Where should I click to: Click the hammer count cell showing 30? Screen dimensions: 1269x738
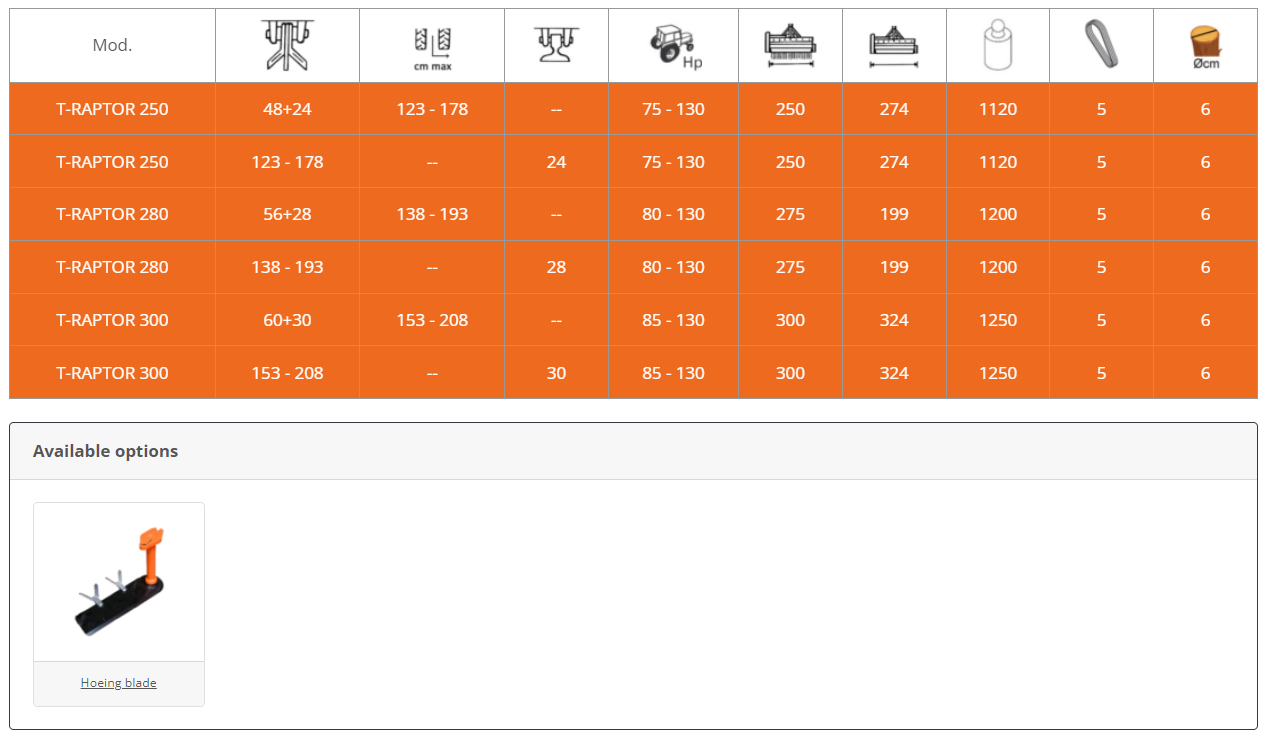[556, 373]
